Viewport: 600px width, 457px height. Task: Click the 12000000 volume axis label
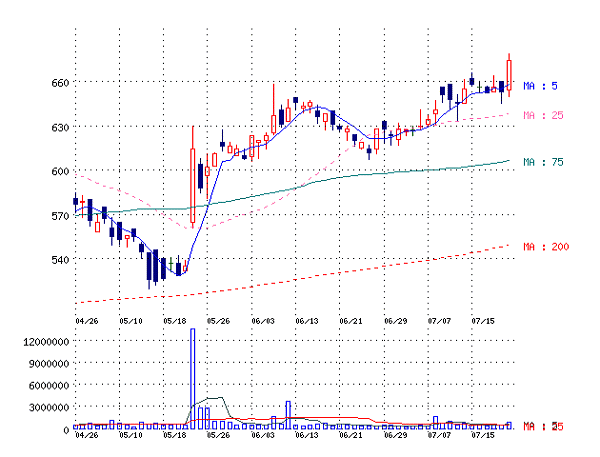[46, 341]
